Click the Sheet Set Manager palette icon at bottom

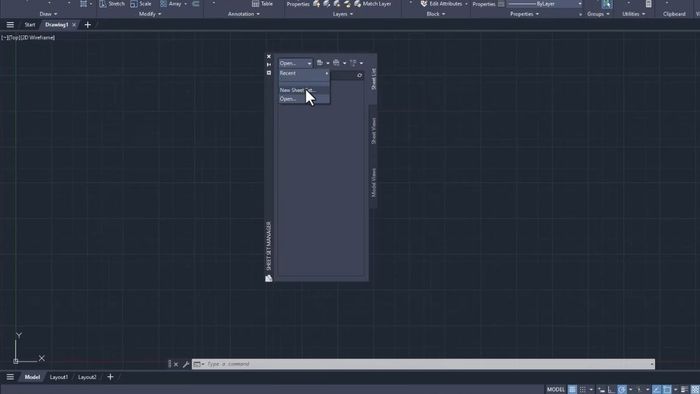269,278
